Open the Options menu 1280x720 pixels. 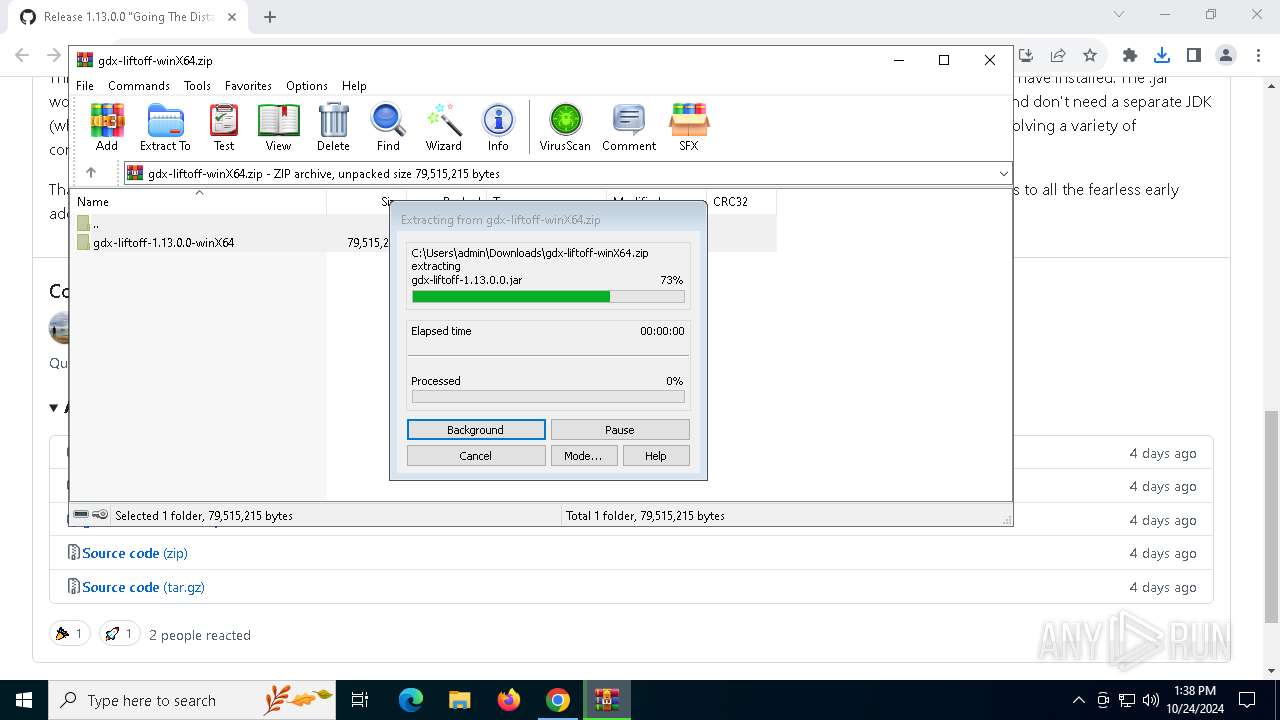[307, 86]
